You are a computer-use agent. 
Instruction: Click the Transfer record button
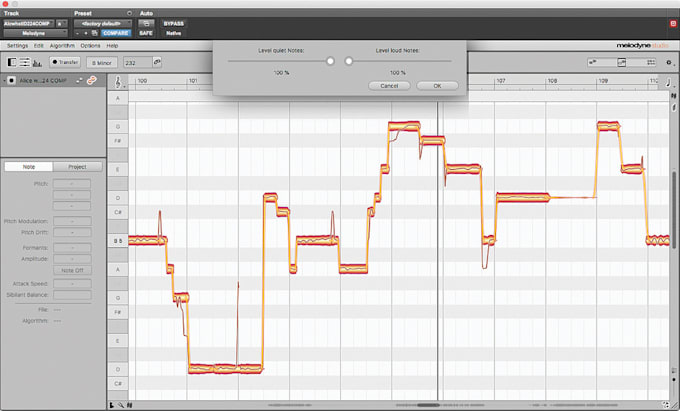(65, 62)
